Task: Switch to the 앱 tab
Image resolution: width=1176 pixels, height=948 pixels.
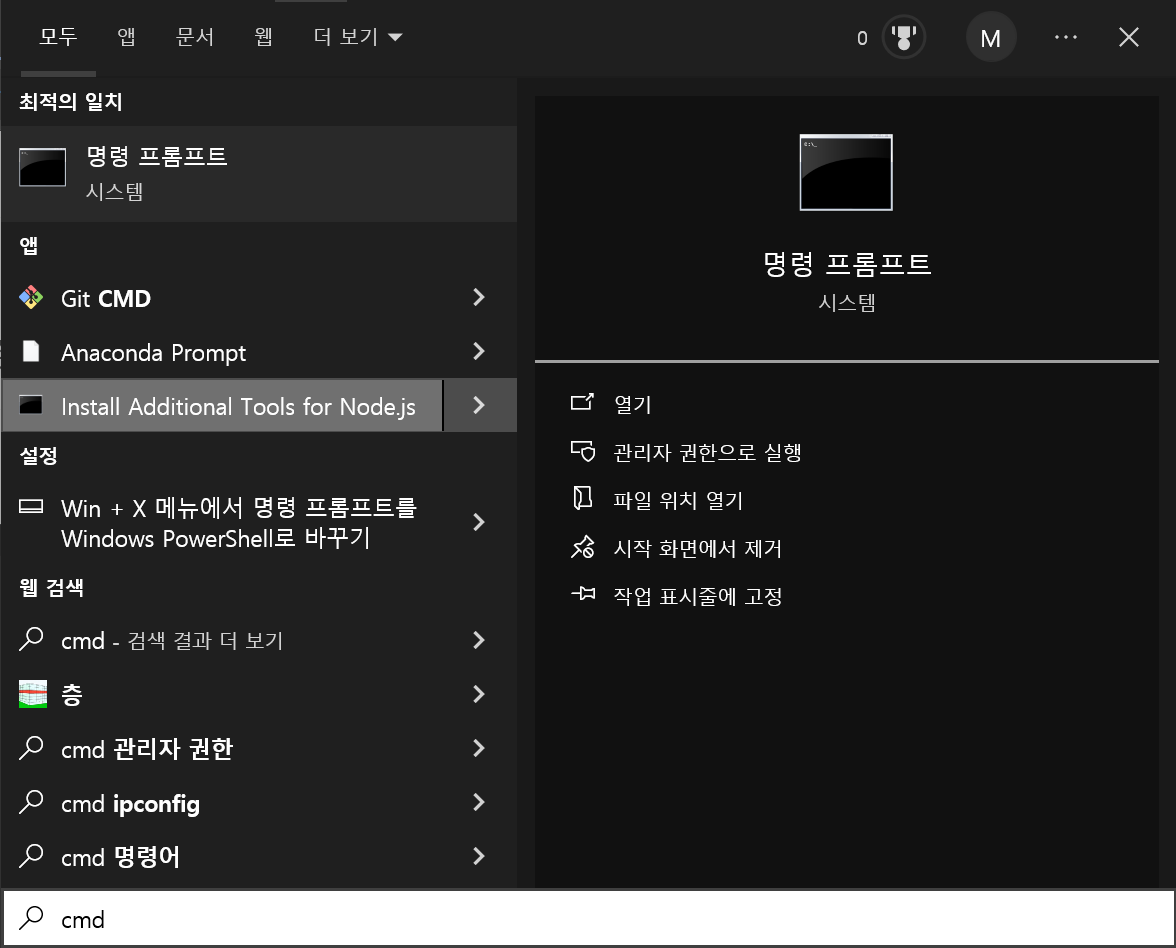Action: 126,37
